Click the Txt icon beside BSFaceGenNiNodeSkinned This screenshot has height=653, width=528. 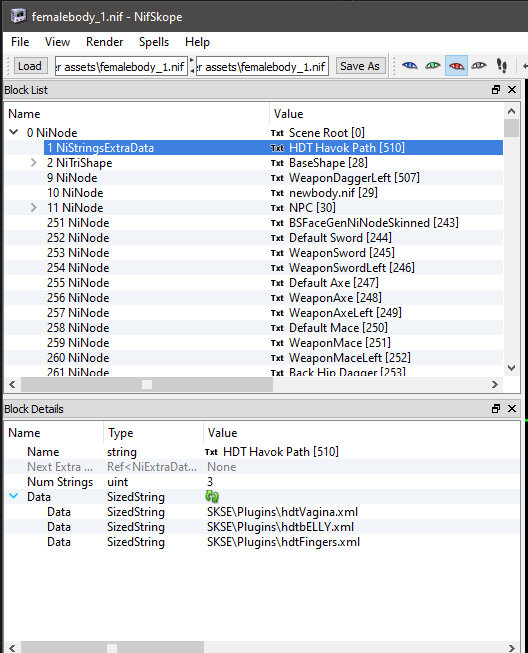pos(277,223)
